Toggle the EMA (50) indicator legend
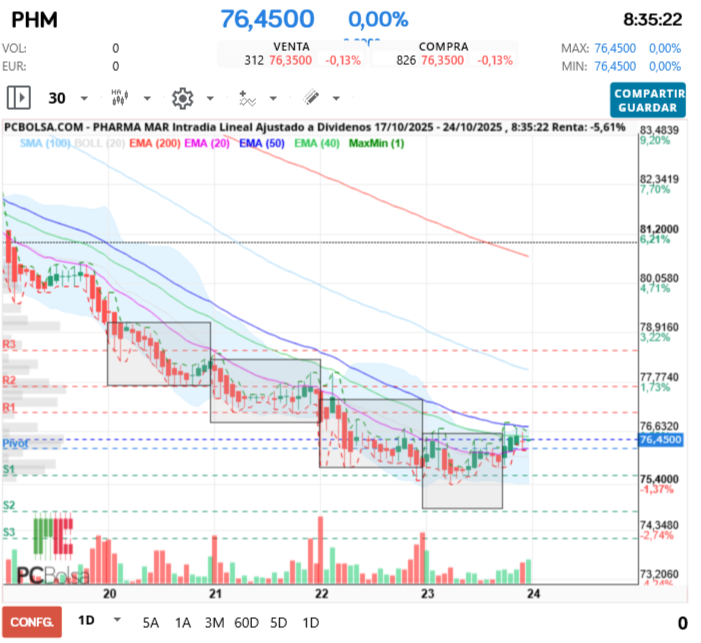Screen dimensions: 701x643 [262, 144]
